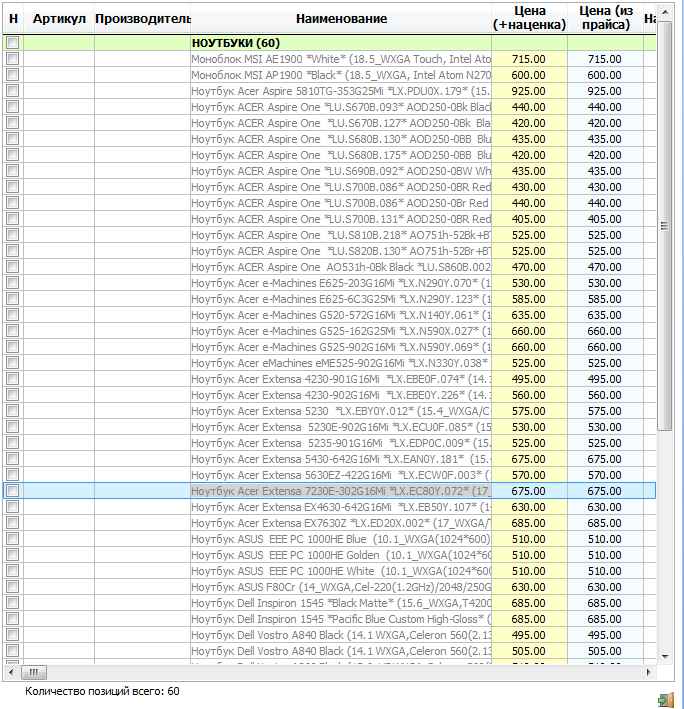Select row Acer Extensa EX4630-642G16Mi
Screen dimensions: 684x709
coord(330,506)
